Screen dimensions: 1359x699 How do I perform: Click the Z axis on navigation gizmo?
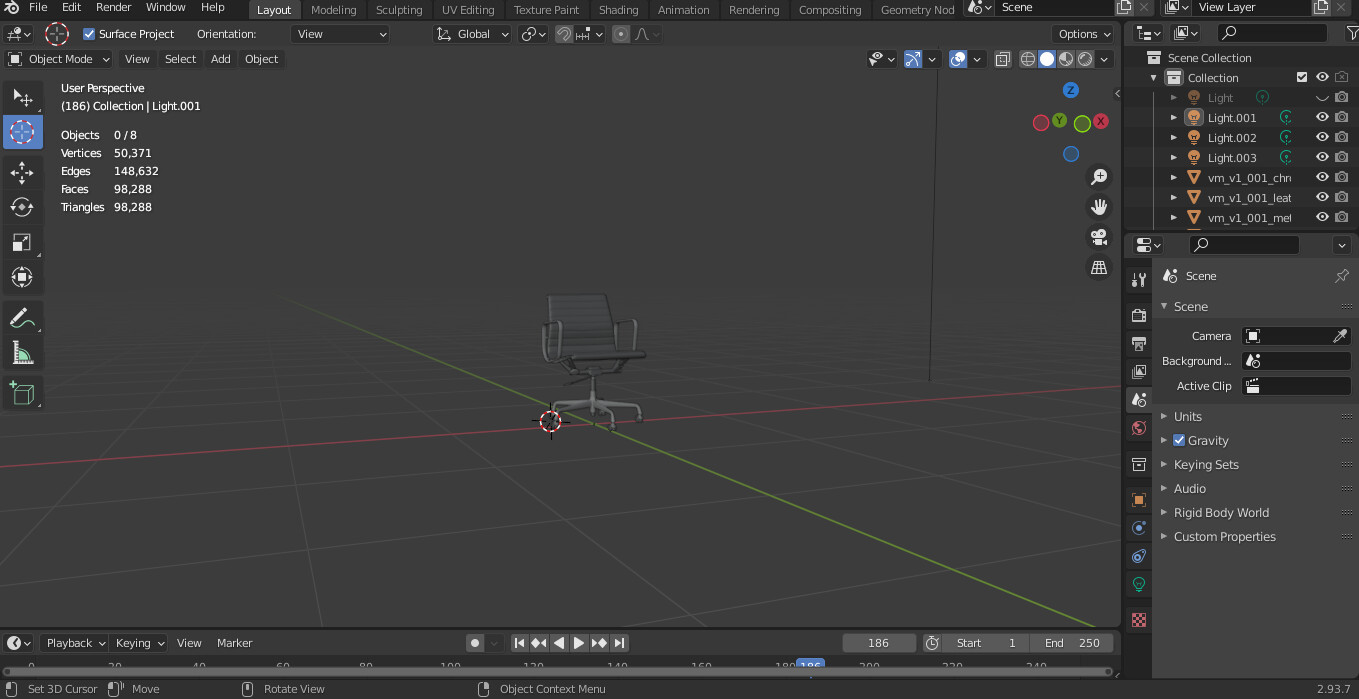(x=1070, y=90)
